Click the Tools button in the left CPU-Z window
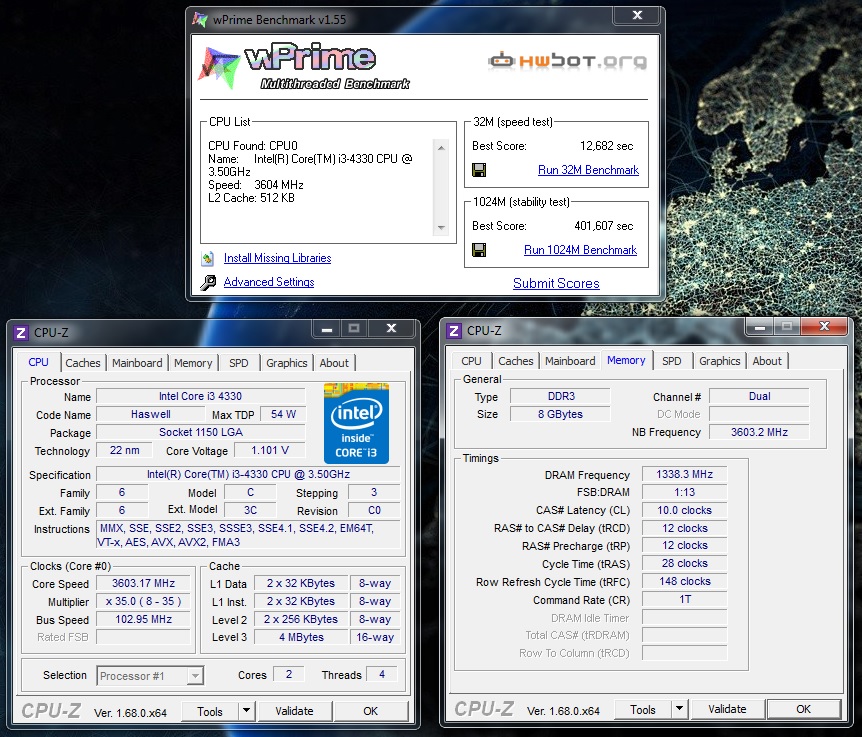The height and width of the screenshot is (737, 862). (x=210, y=711)
